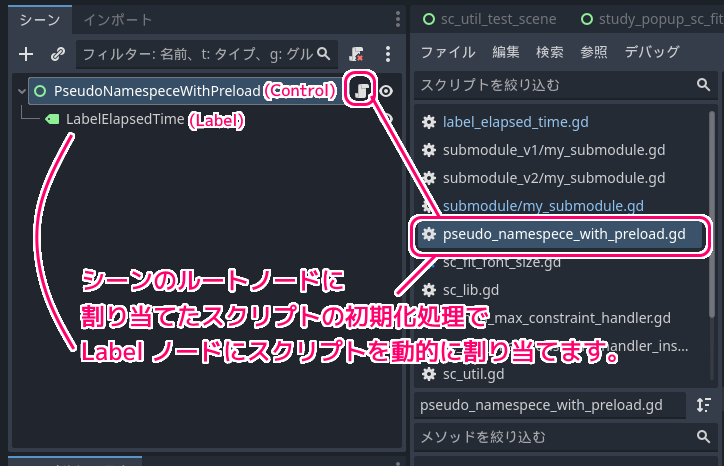Open sc_util.gd in script list
Image resolution: width=724 pixels, height=466 pixels.
tap(473, 374)
